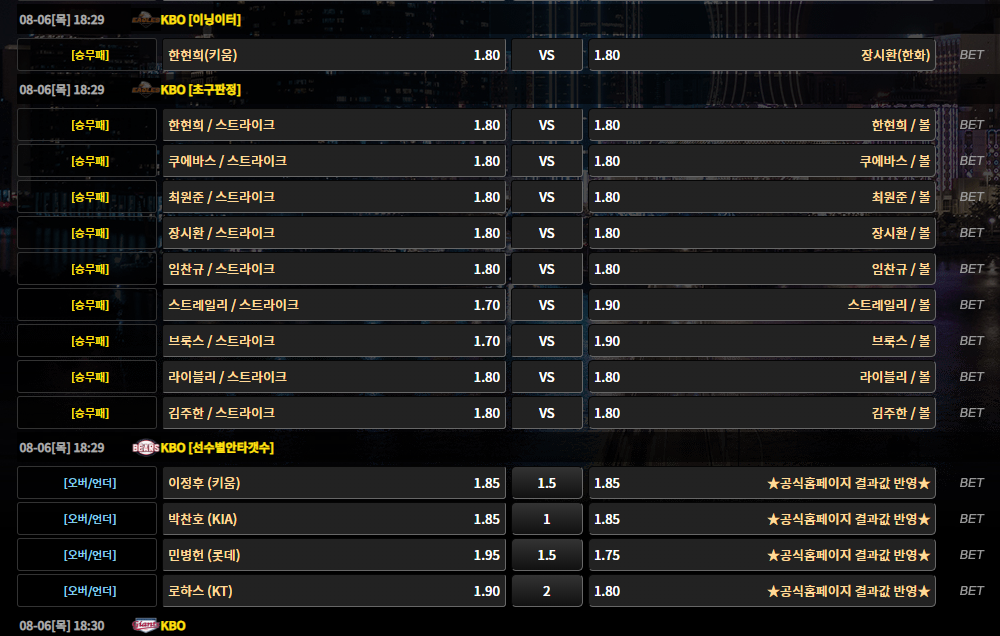Pick 장시환 / 스트라이크 at 1.80
The height and width of the screenshot is (636, 1000).
pos(334,233)
